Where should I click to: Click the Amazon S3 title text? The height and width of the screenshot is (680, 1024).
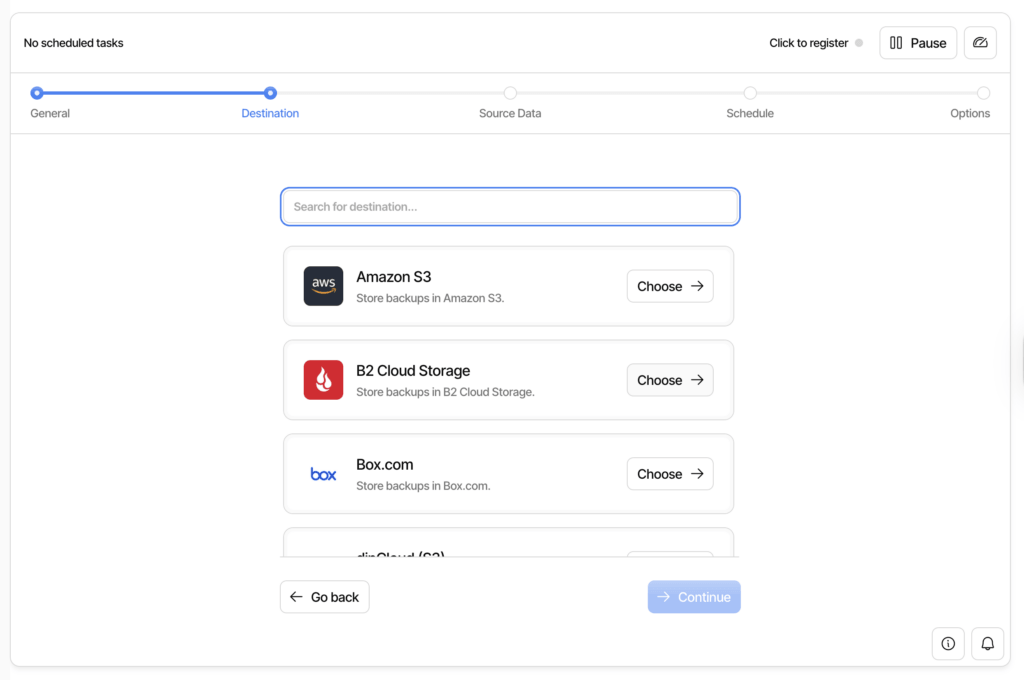pyautogui.click(x=394, y=277)
